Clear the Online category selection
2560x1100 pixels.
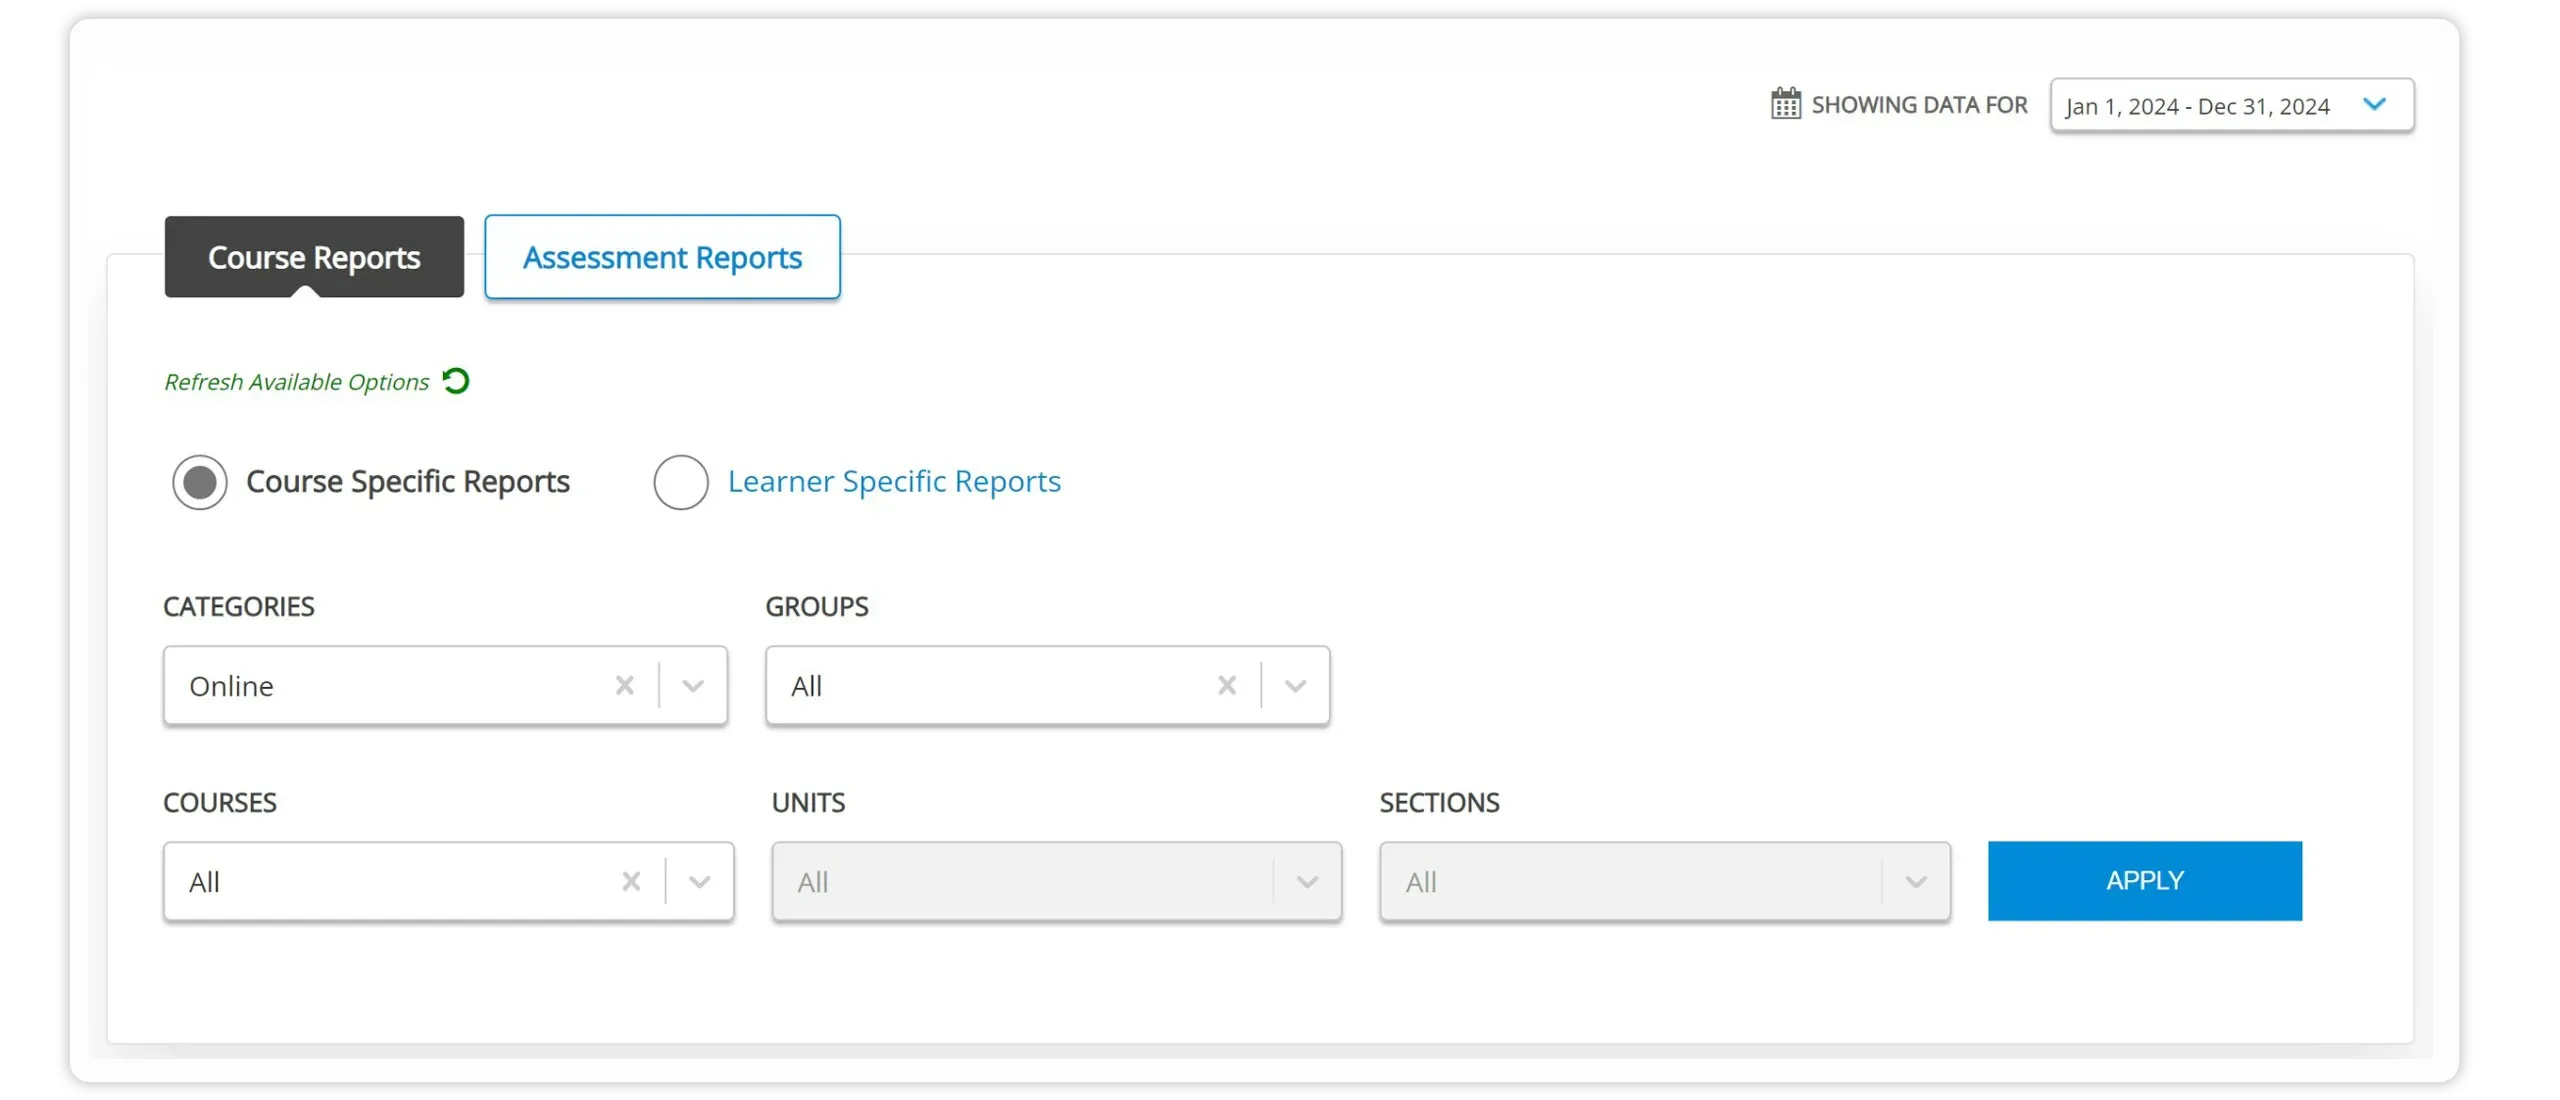coord(625,685)
